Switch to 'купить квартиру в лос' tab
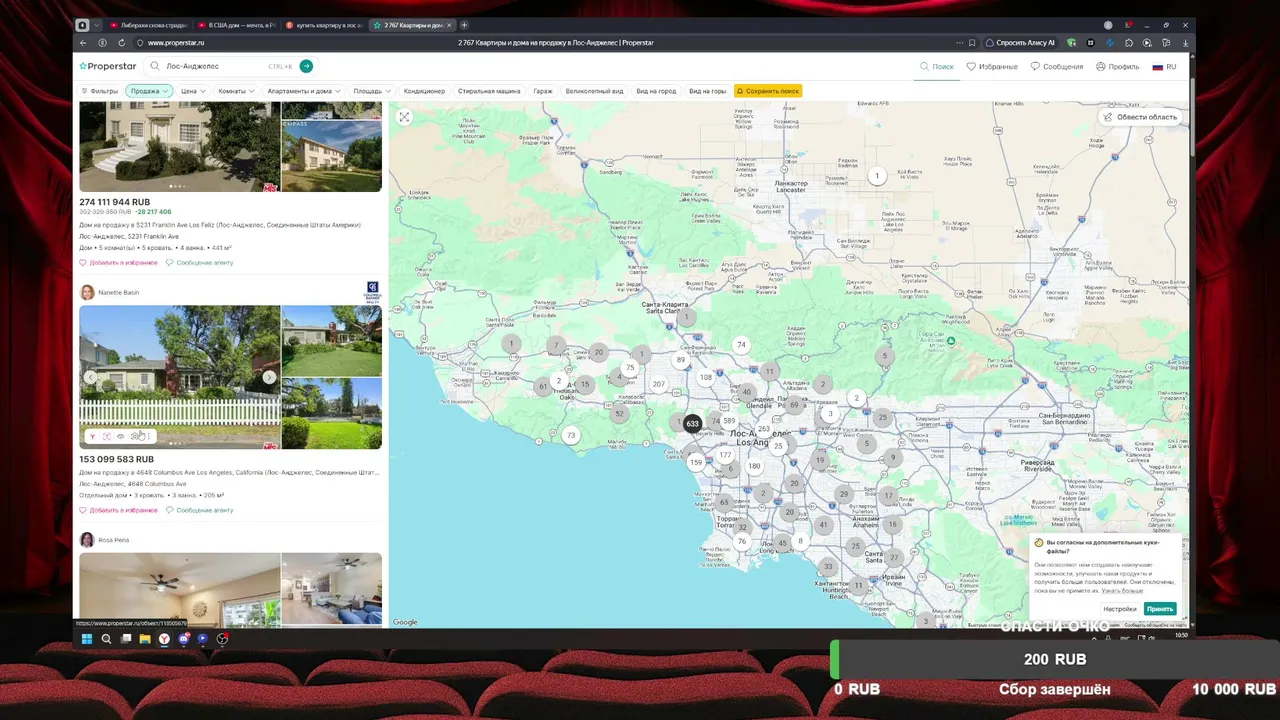This screenshot has height=720, width=1280. click(x=324, y=25)
